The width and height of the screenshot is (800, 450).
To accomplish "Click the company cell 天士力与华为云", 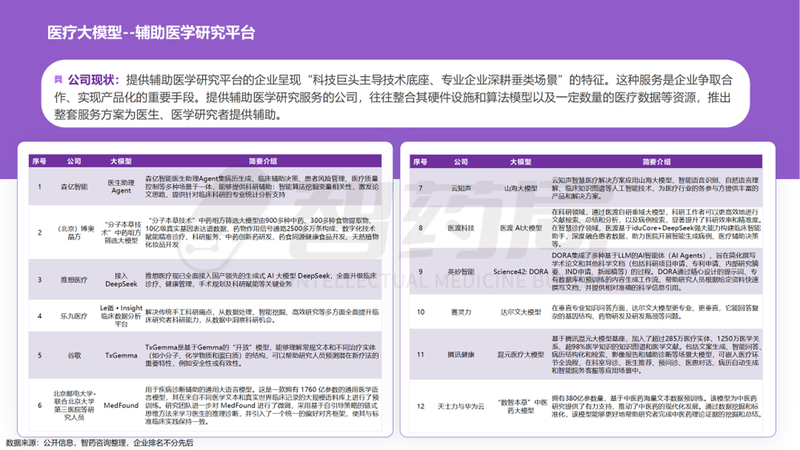I will pos(461,407).
